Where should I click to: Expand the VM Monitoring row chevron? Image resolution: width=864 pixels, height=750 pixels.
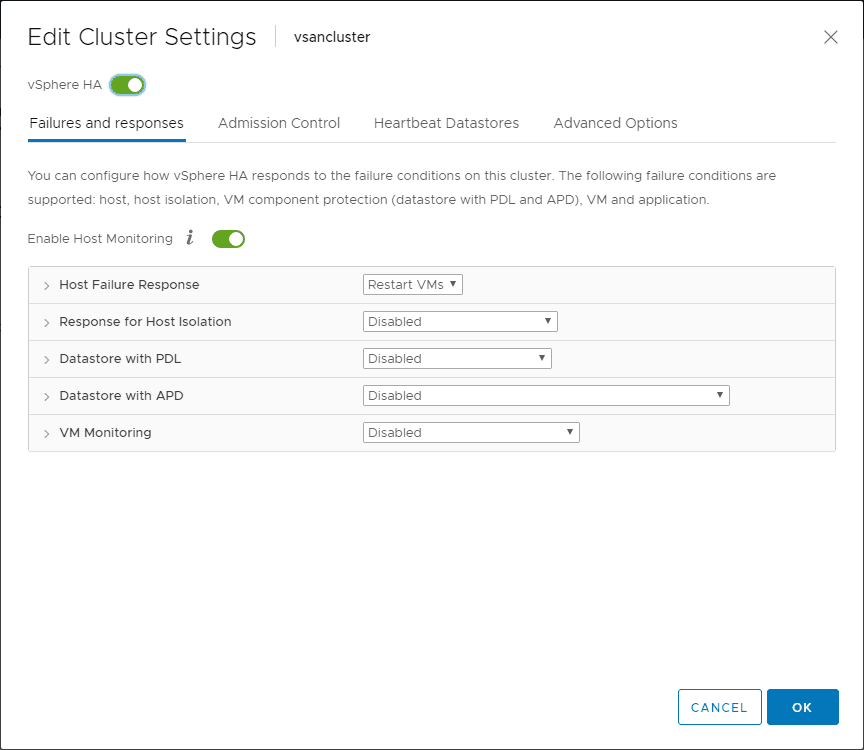(47, 433)
